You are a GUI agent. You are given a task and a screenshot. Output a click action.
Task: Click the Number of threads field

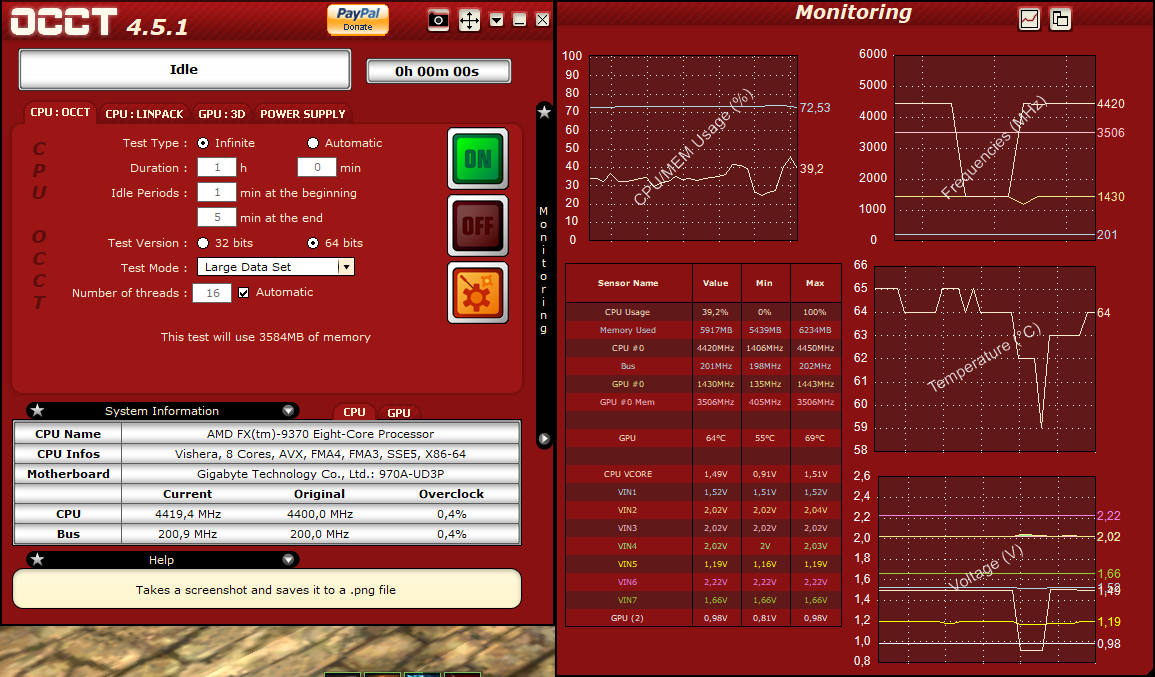[x=212, y=292]
